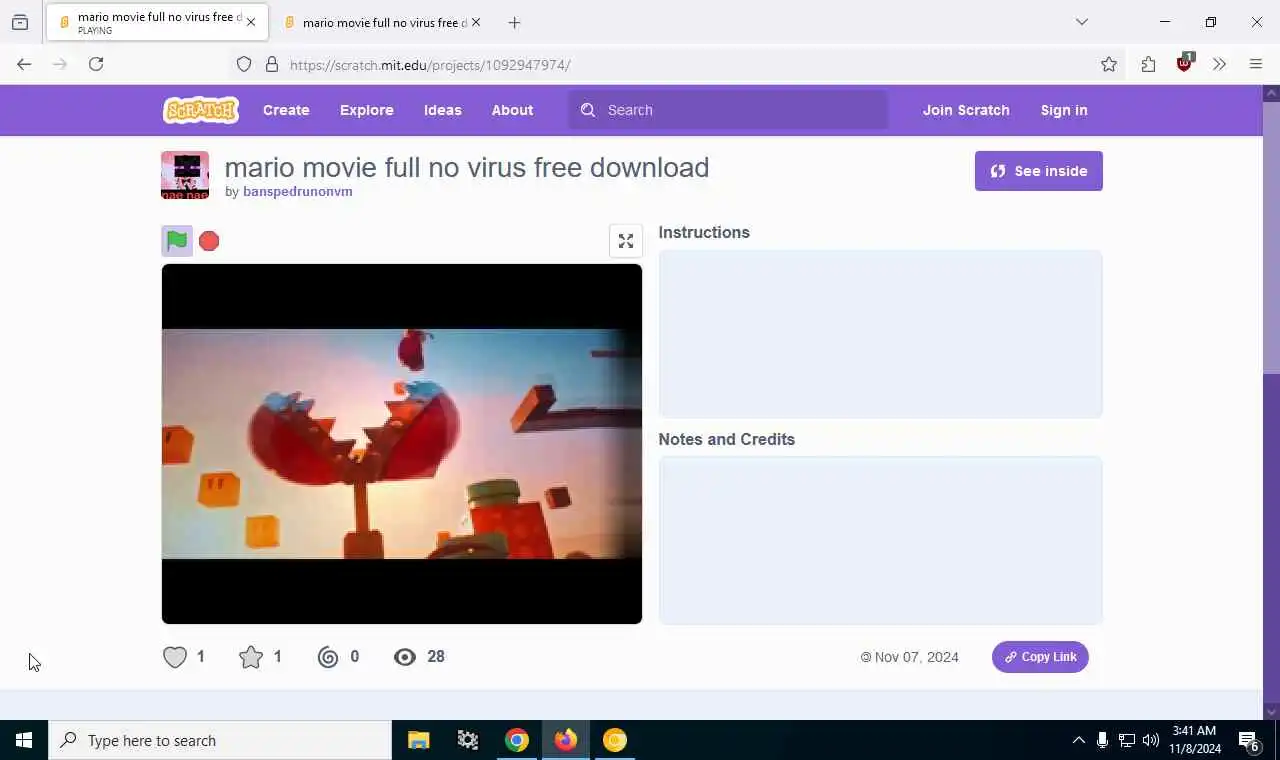Show more toolbar tools chevron
Screen dimensions: 1280x760
[1219, 64]
